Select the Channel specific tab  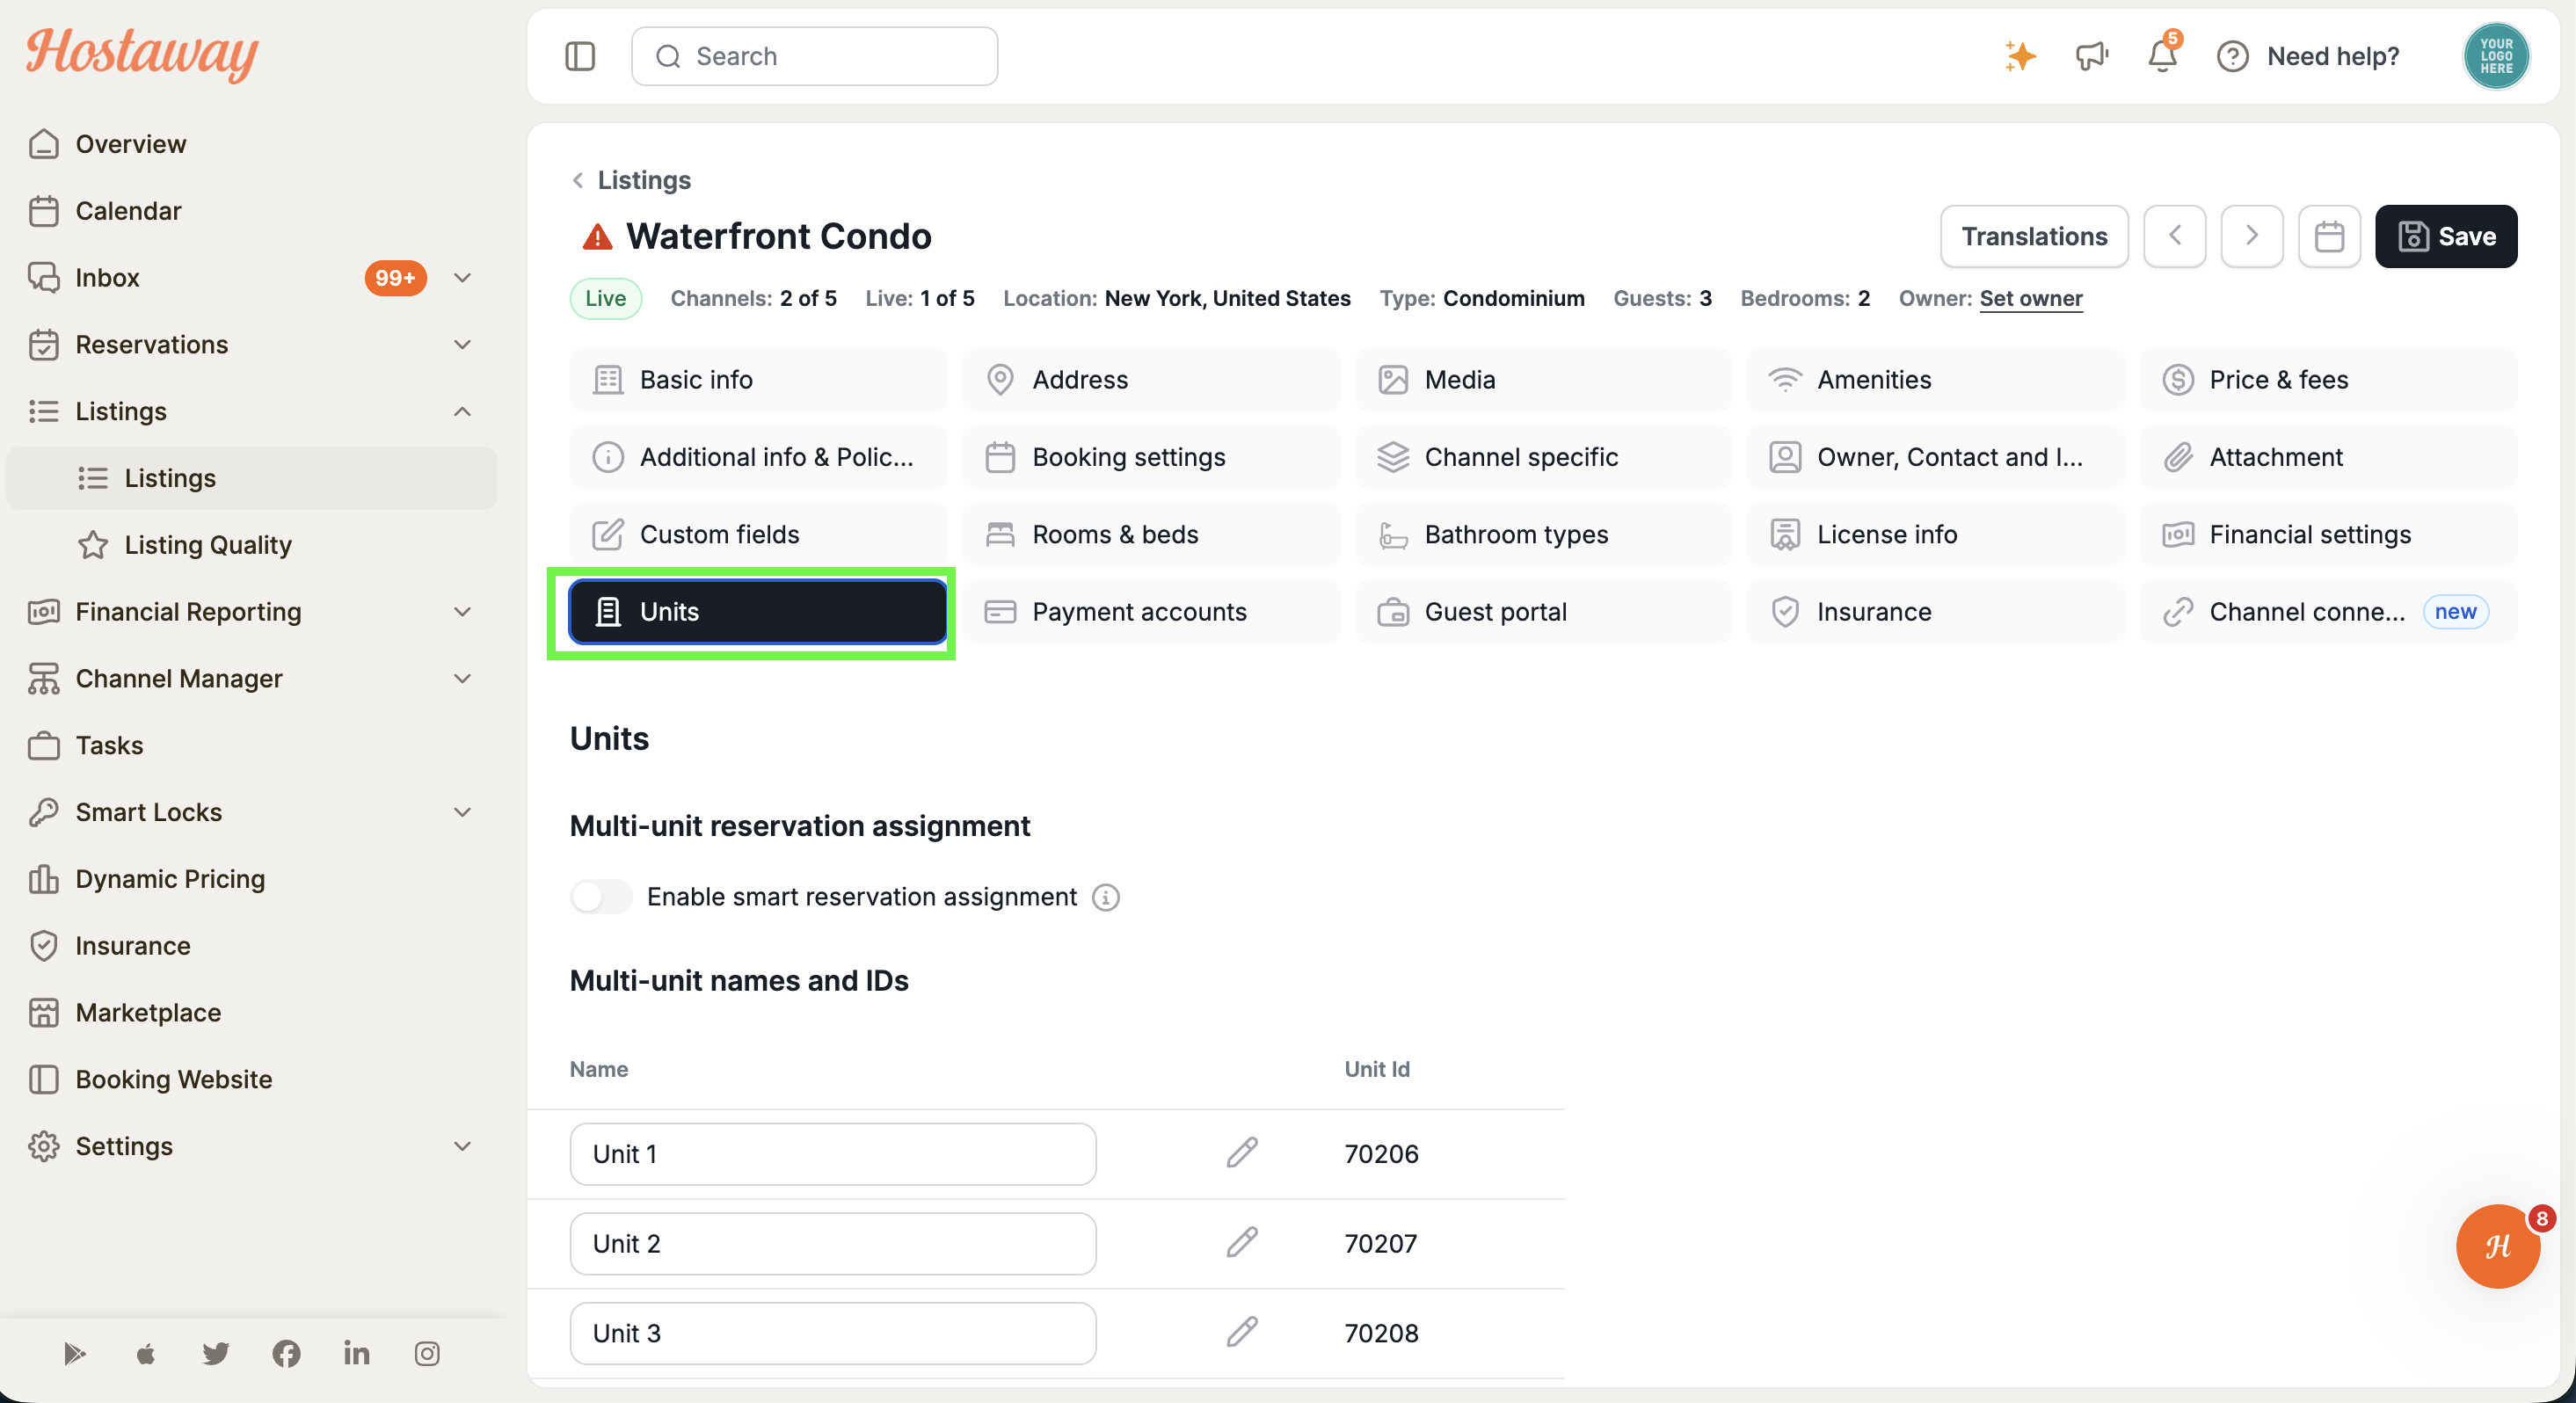pos(1542,457)
